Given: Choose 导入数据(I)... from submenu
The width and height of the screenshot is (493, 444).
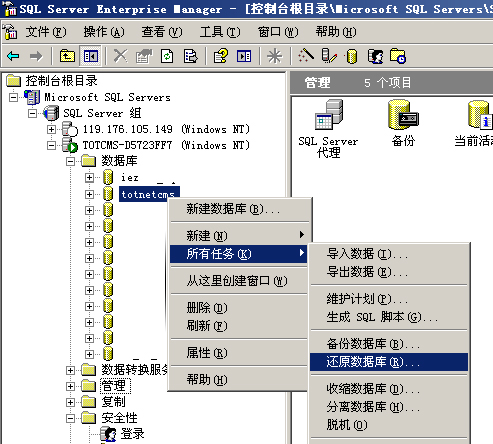Looking at the screenshot, I should pyautogui.click(x=389, y=254).
